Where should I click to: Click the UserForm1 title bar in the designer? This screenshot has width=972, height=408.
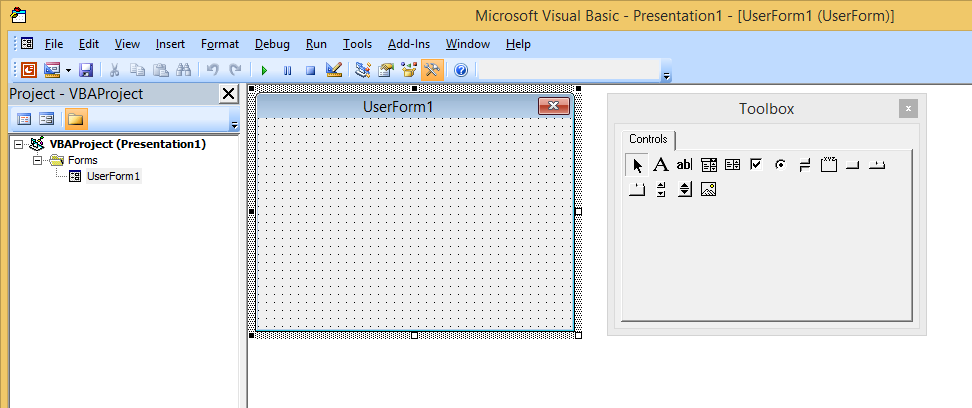pyautogui.click(x=398, y=106)
